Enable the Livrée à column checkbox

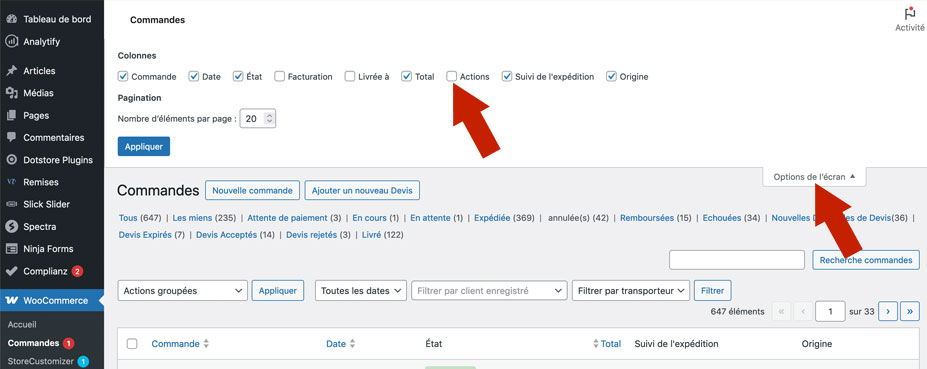point(350,76)
